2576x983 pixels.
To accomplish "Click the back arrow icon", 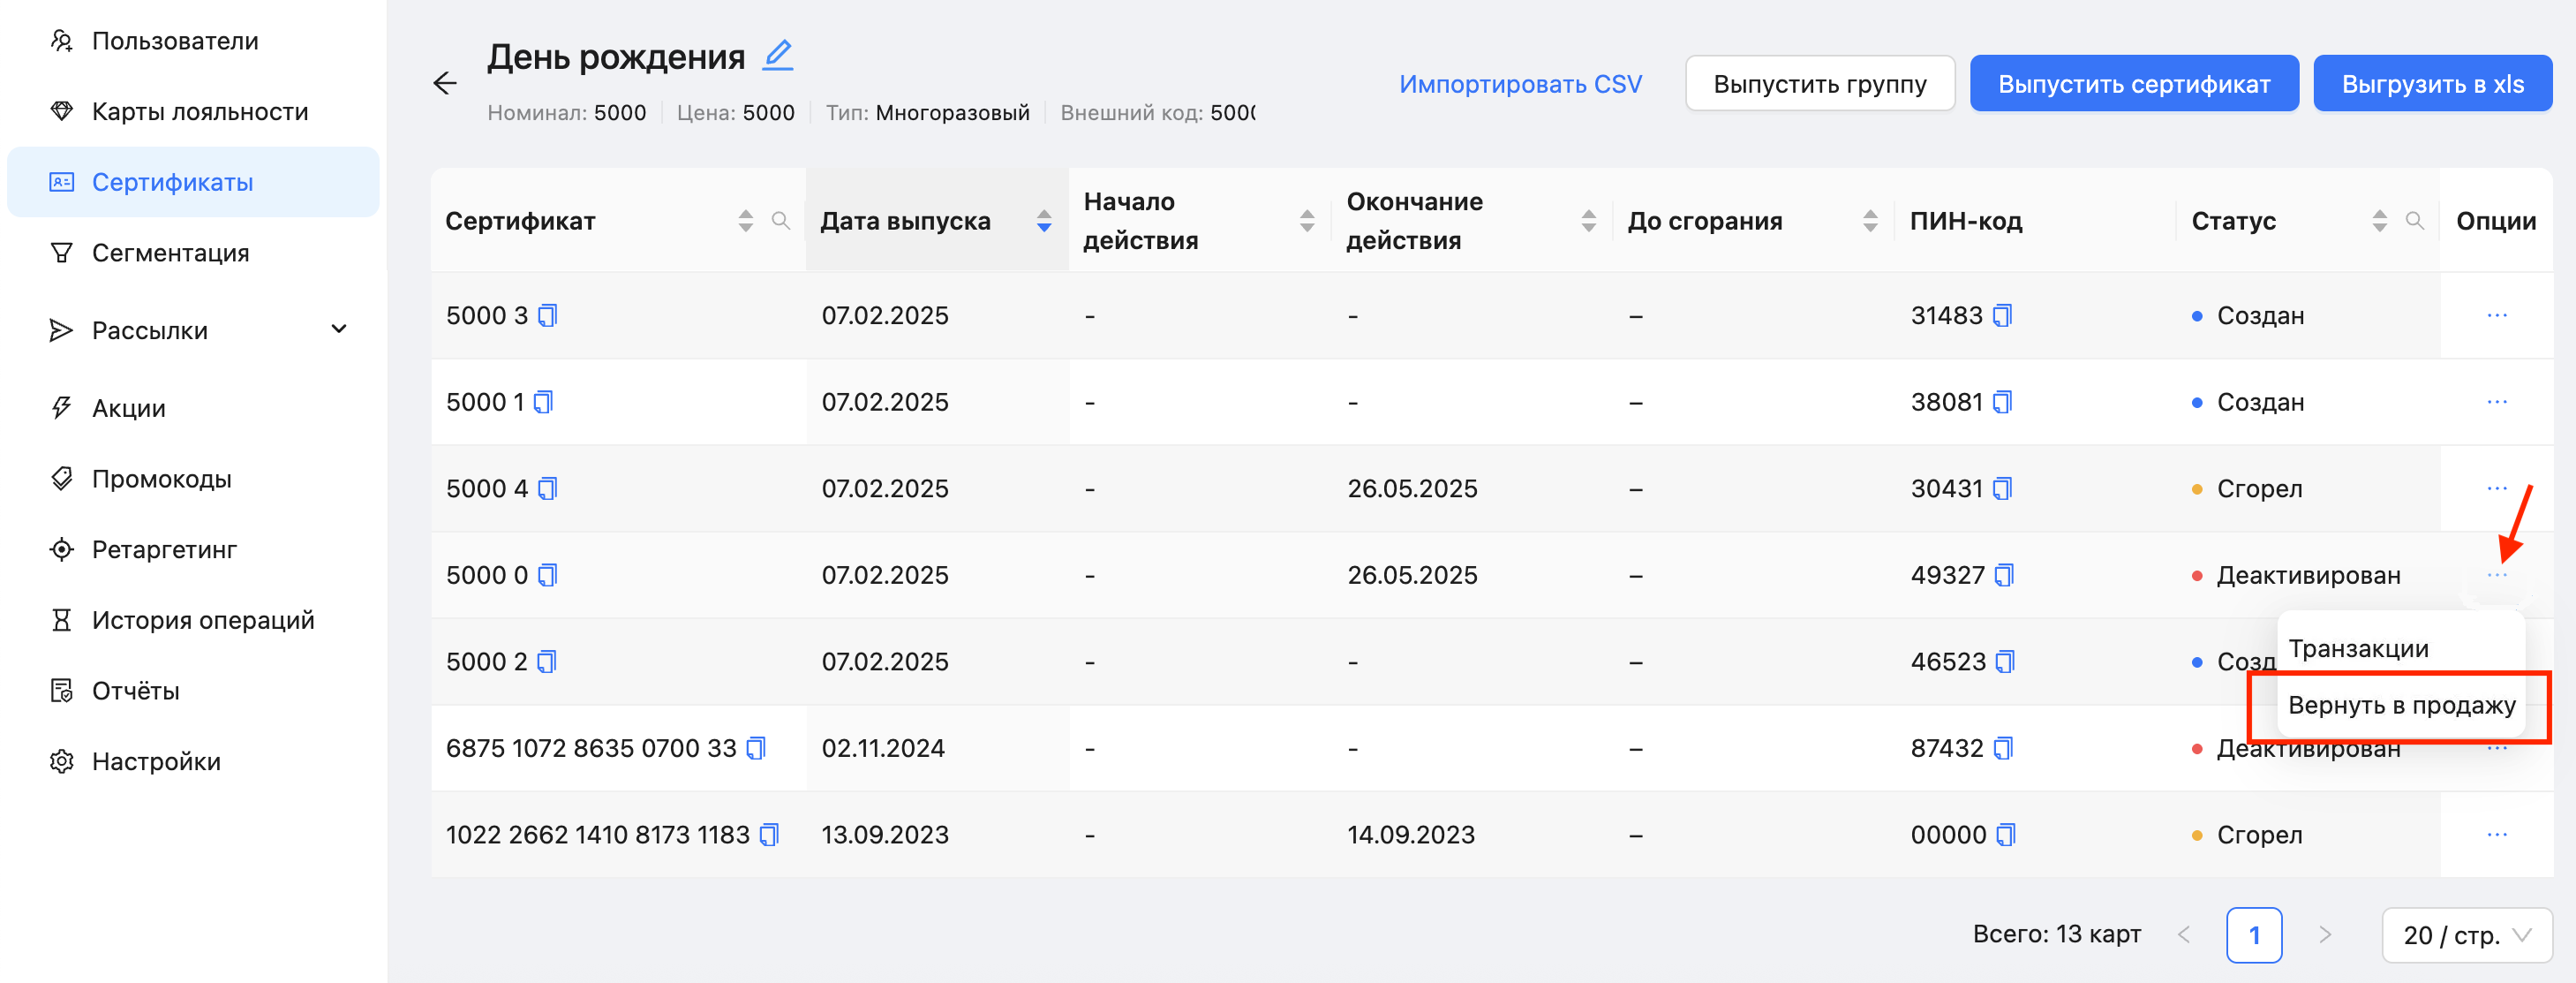I will click(x=445, y=83).
